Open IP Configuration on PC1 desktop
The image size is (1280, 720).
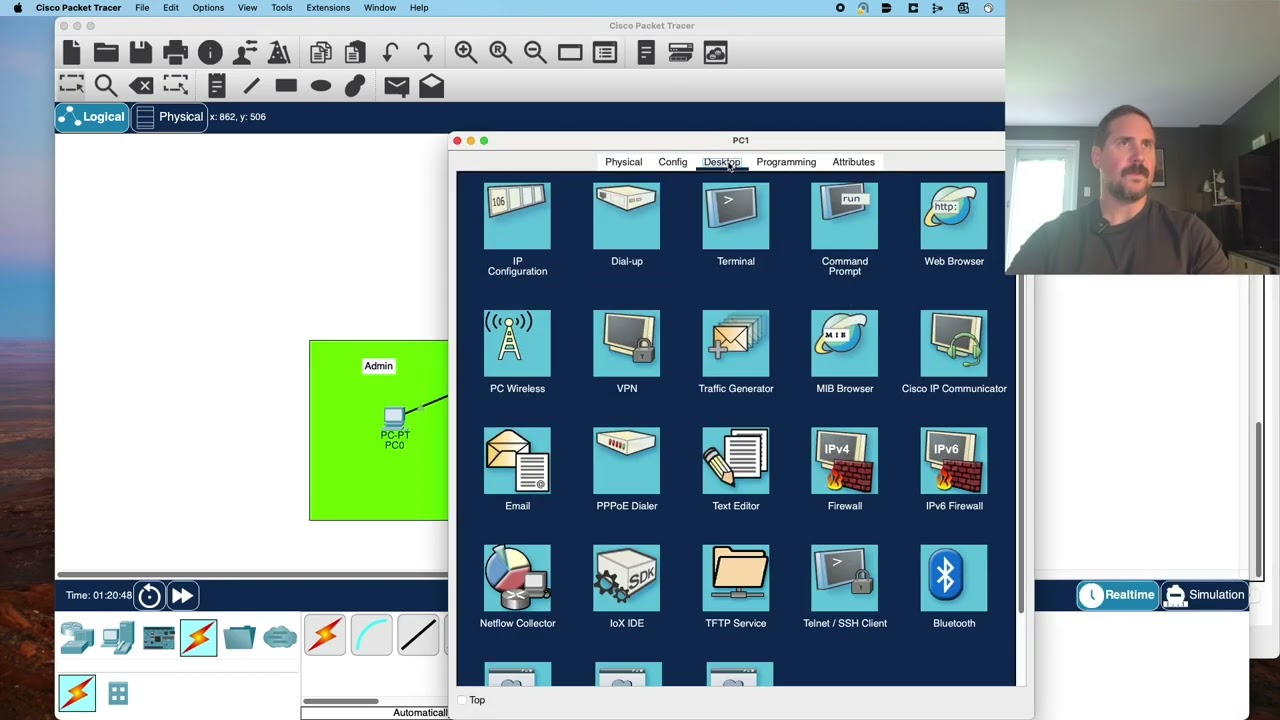point(517,217)
